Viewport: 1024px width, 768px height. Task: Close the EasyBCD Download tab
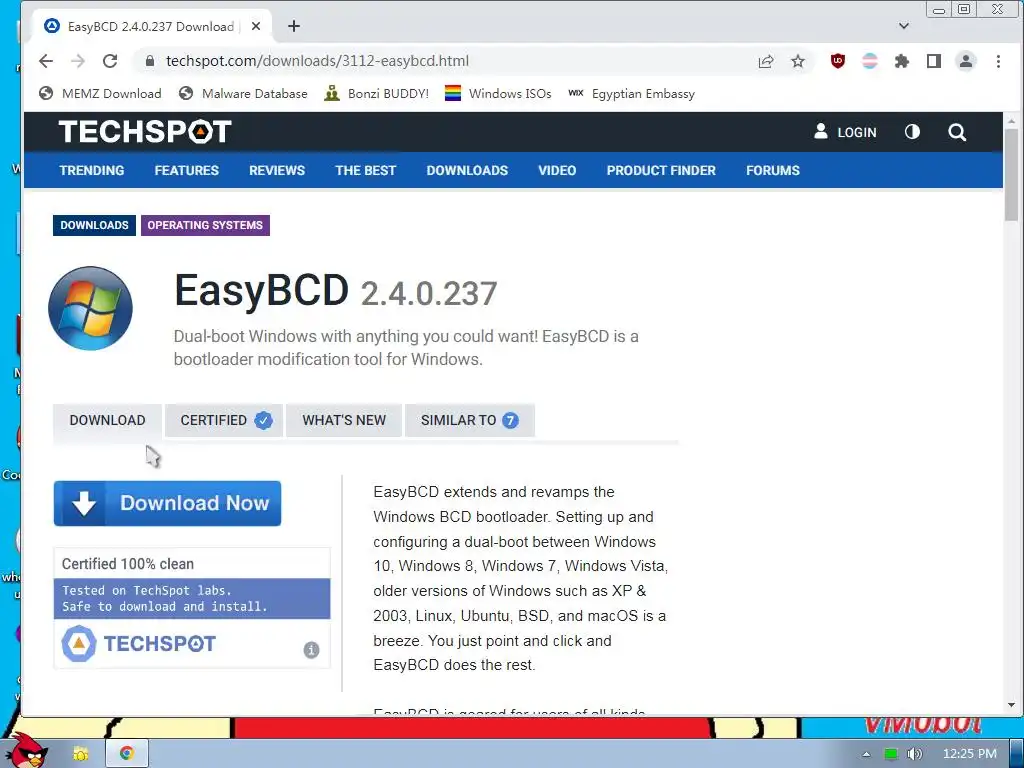pos(256,26)
